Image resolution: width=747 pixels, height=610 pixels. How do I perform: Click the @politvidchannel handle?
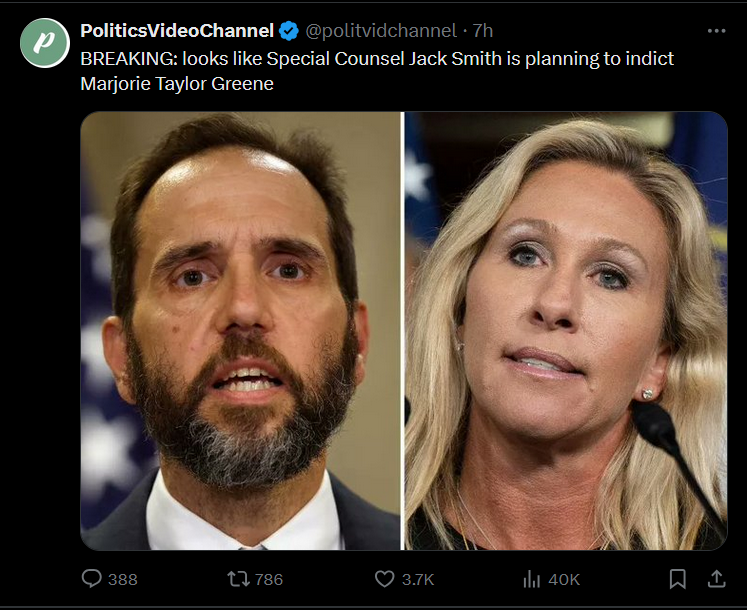(380, 31)
